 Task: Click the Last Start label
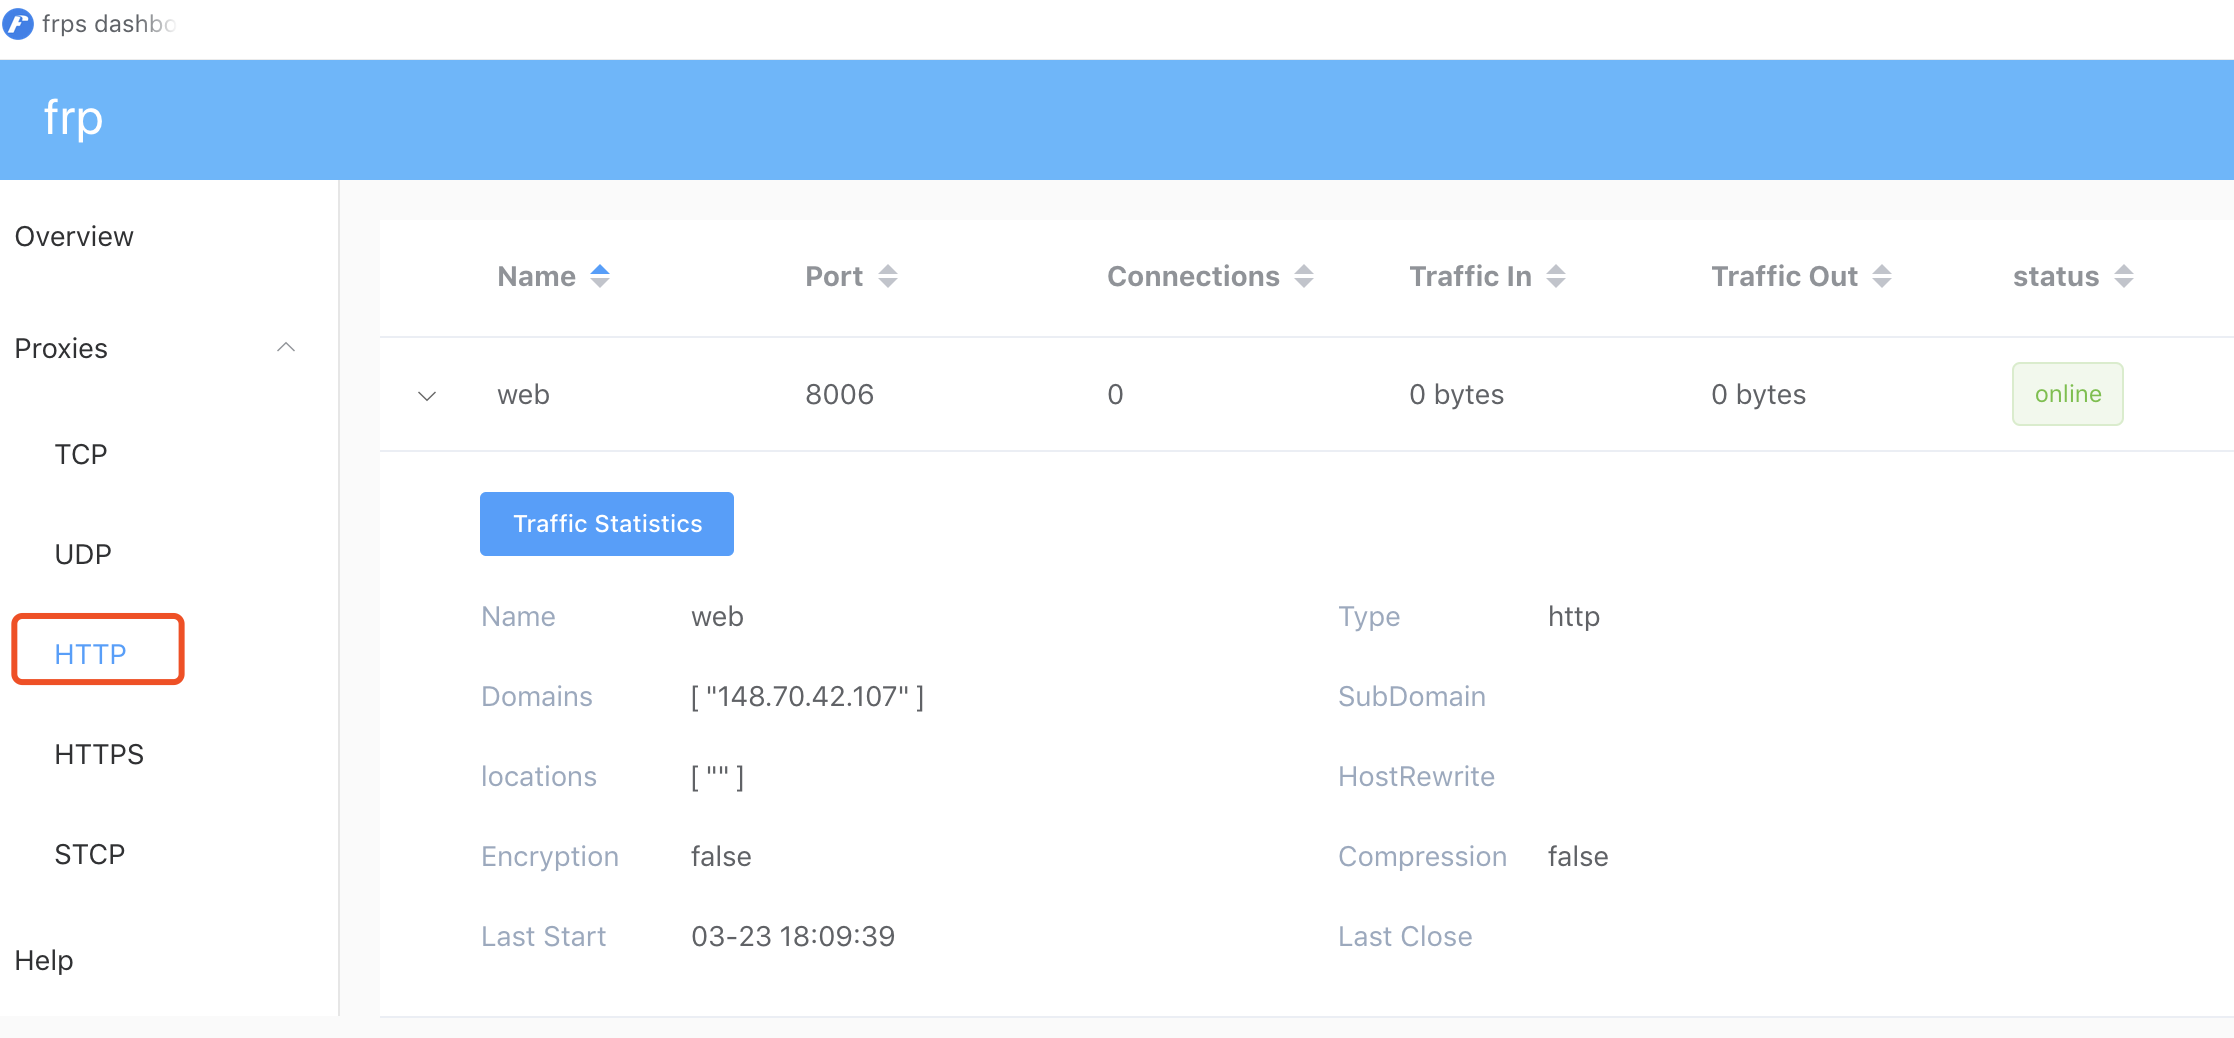[x=544, y=936]
